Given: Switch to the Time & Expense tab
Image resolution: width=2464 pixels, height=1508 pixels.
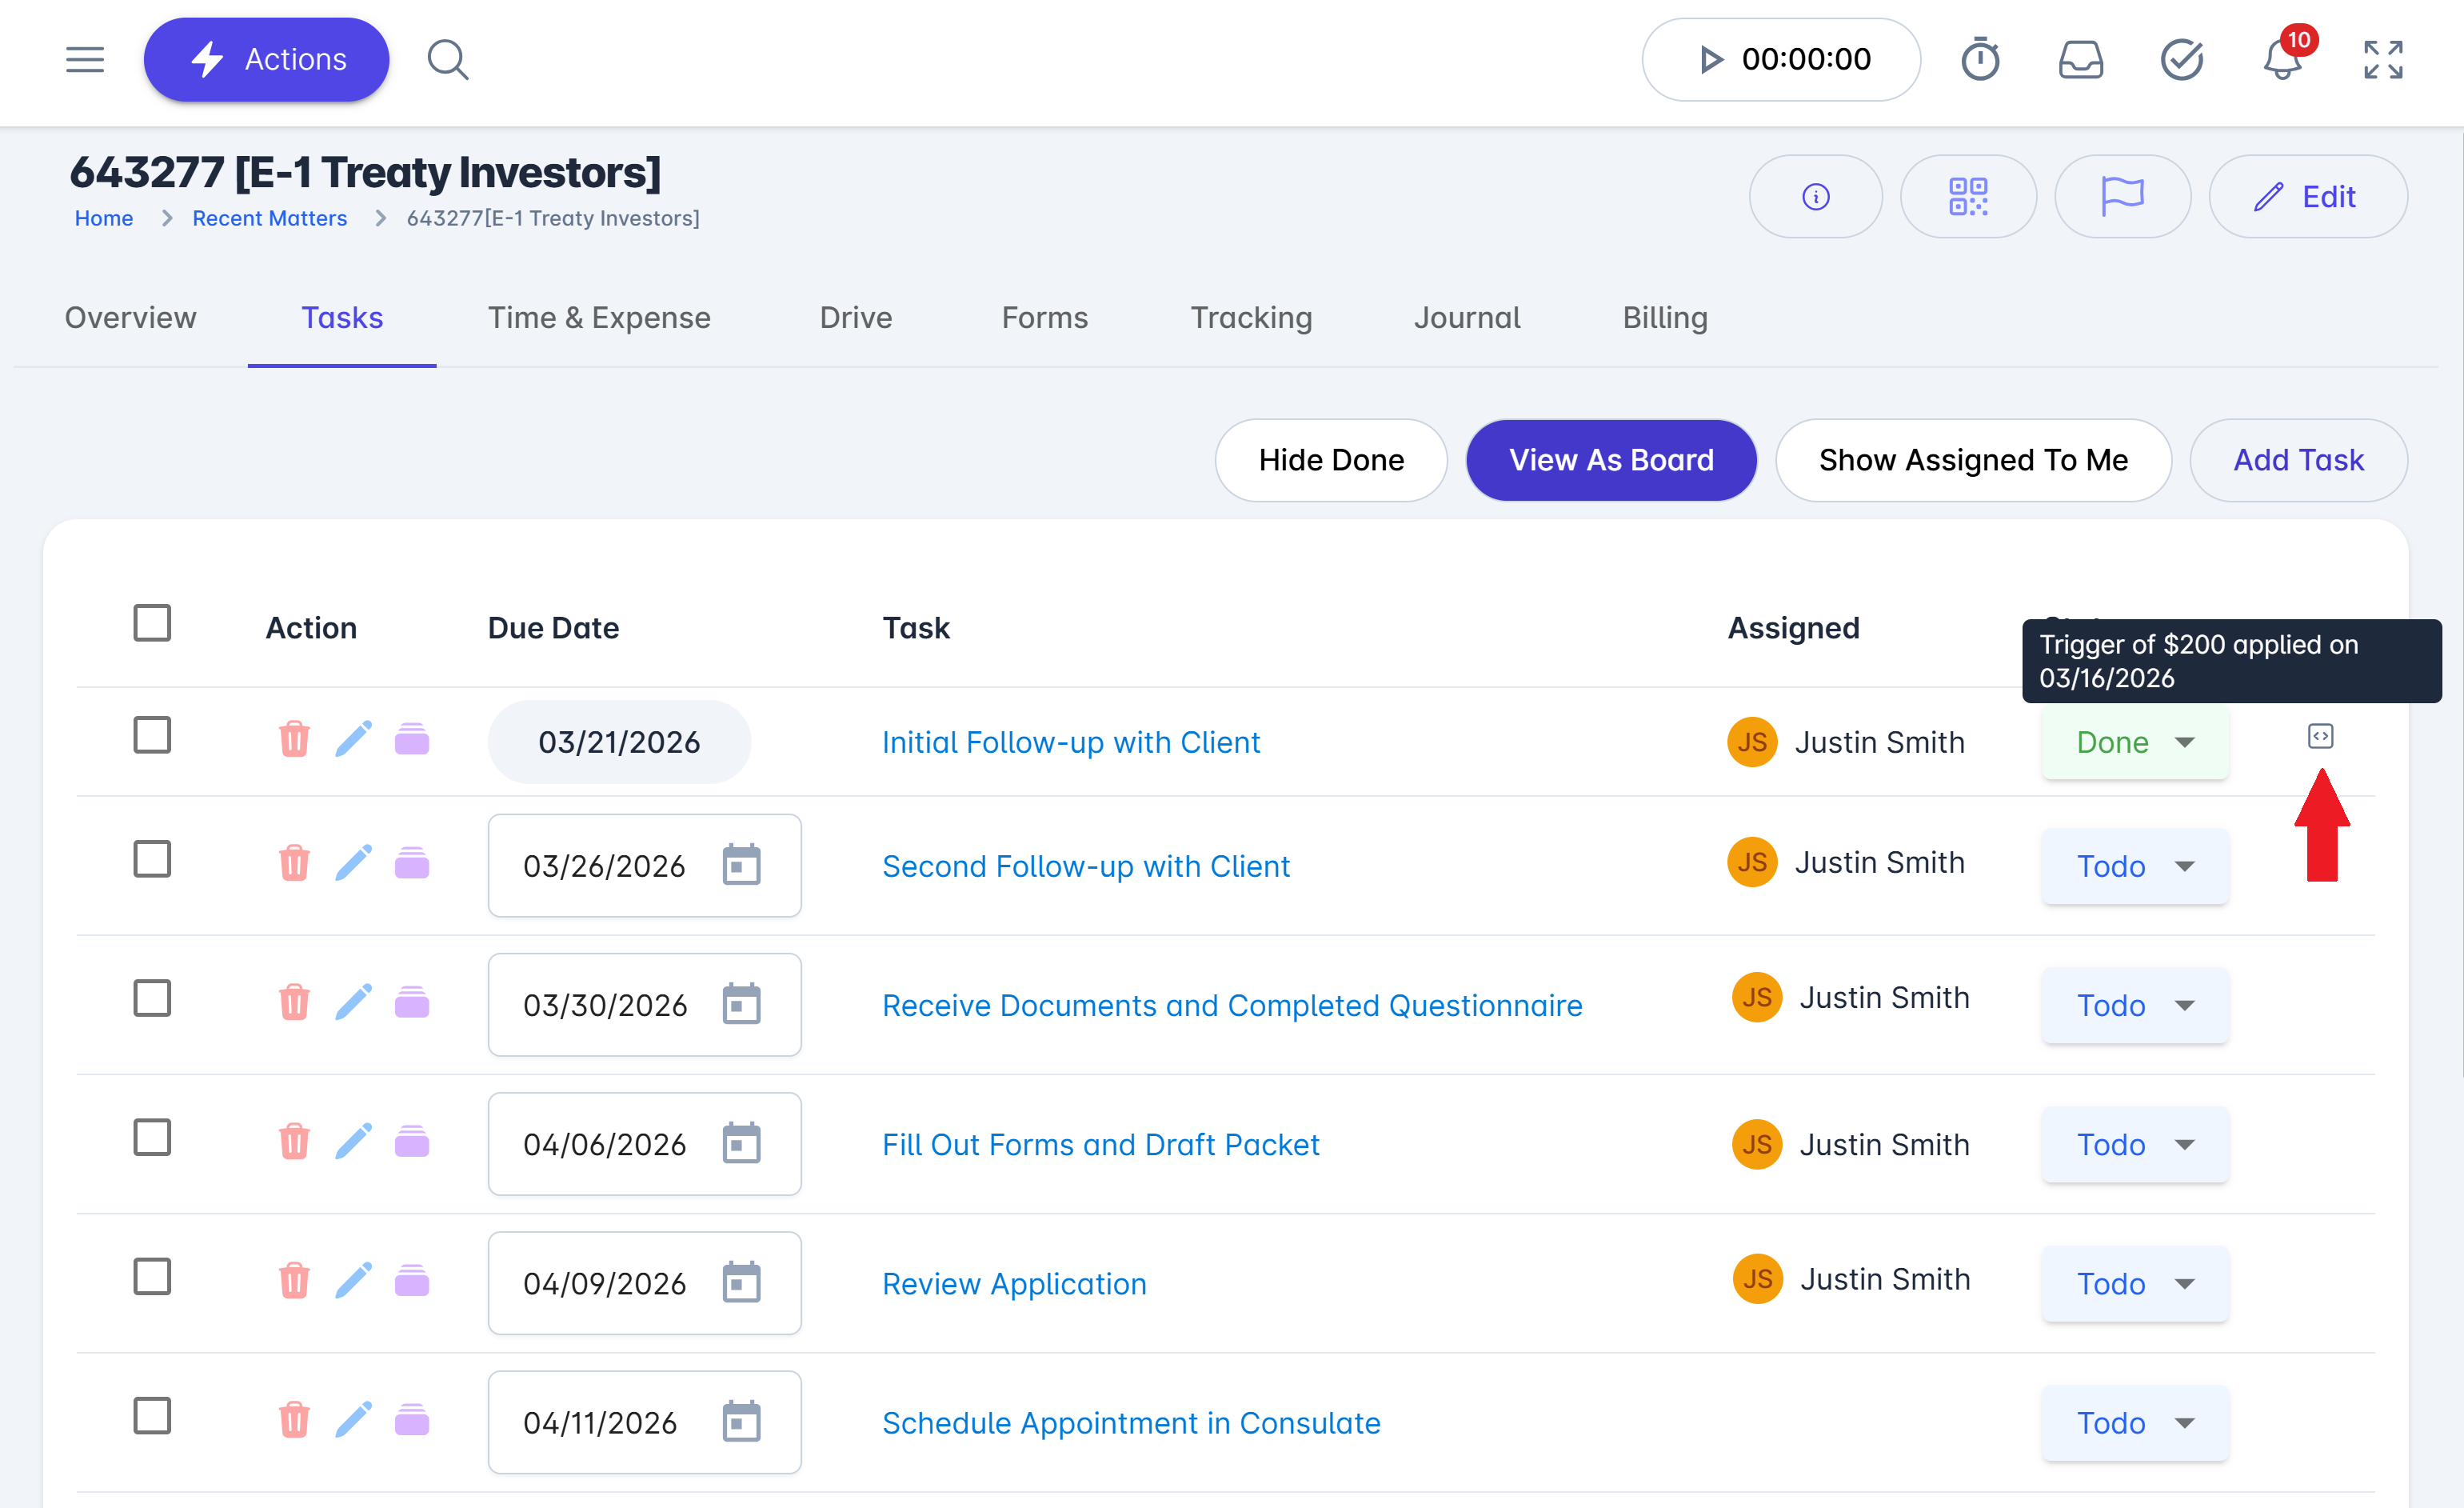Looking at the screenshot, I should pyautogui.click(x=599, y=318).
